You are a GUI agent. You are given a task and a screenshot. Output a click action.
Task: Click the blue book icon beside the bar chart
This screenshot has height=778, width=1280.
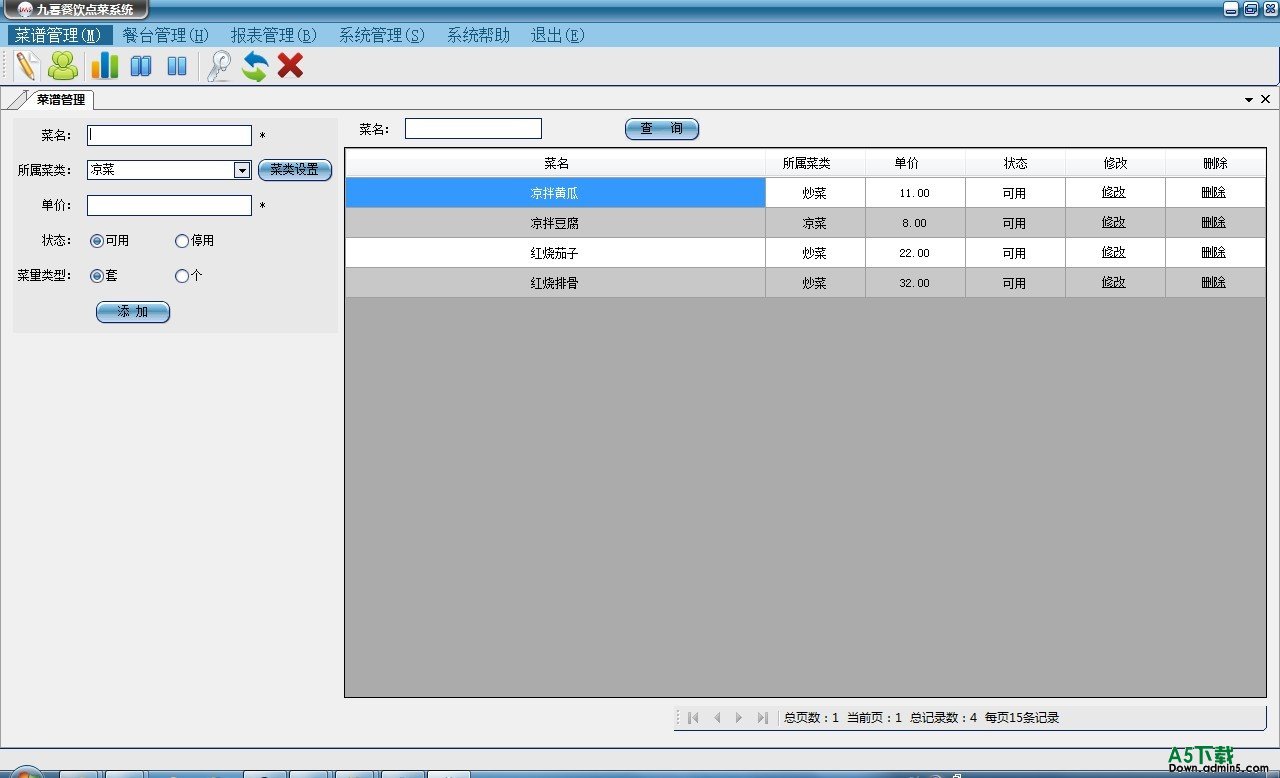141,67
